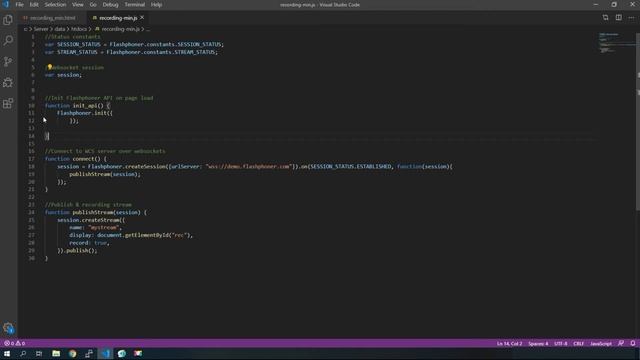The height and width of the screenshot is (360, 640).
Task: Click the htdocs breadcrumb segment
Action: pyautogui.click(x=79, y=29)
